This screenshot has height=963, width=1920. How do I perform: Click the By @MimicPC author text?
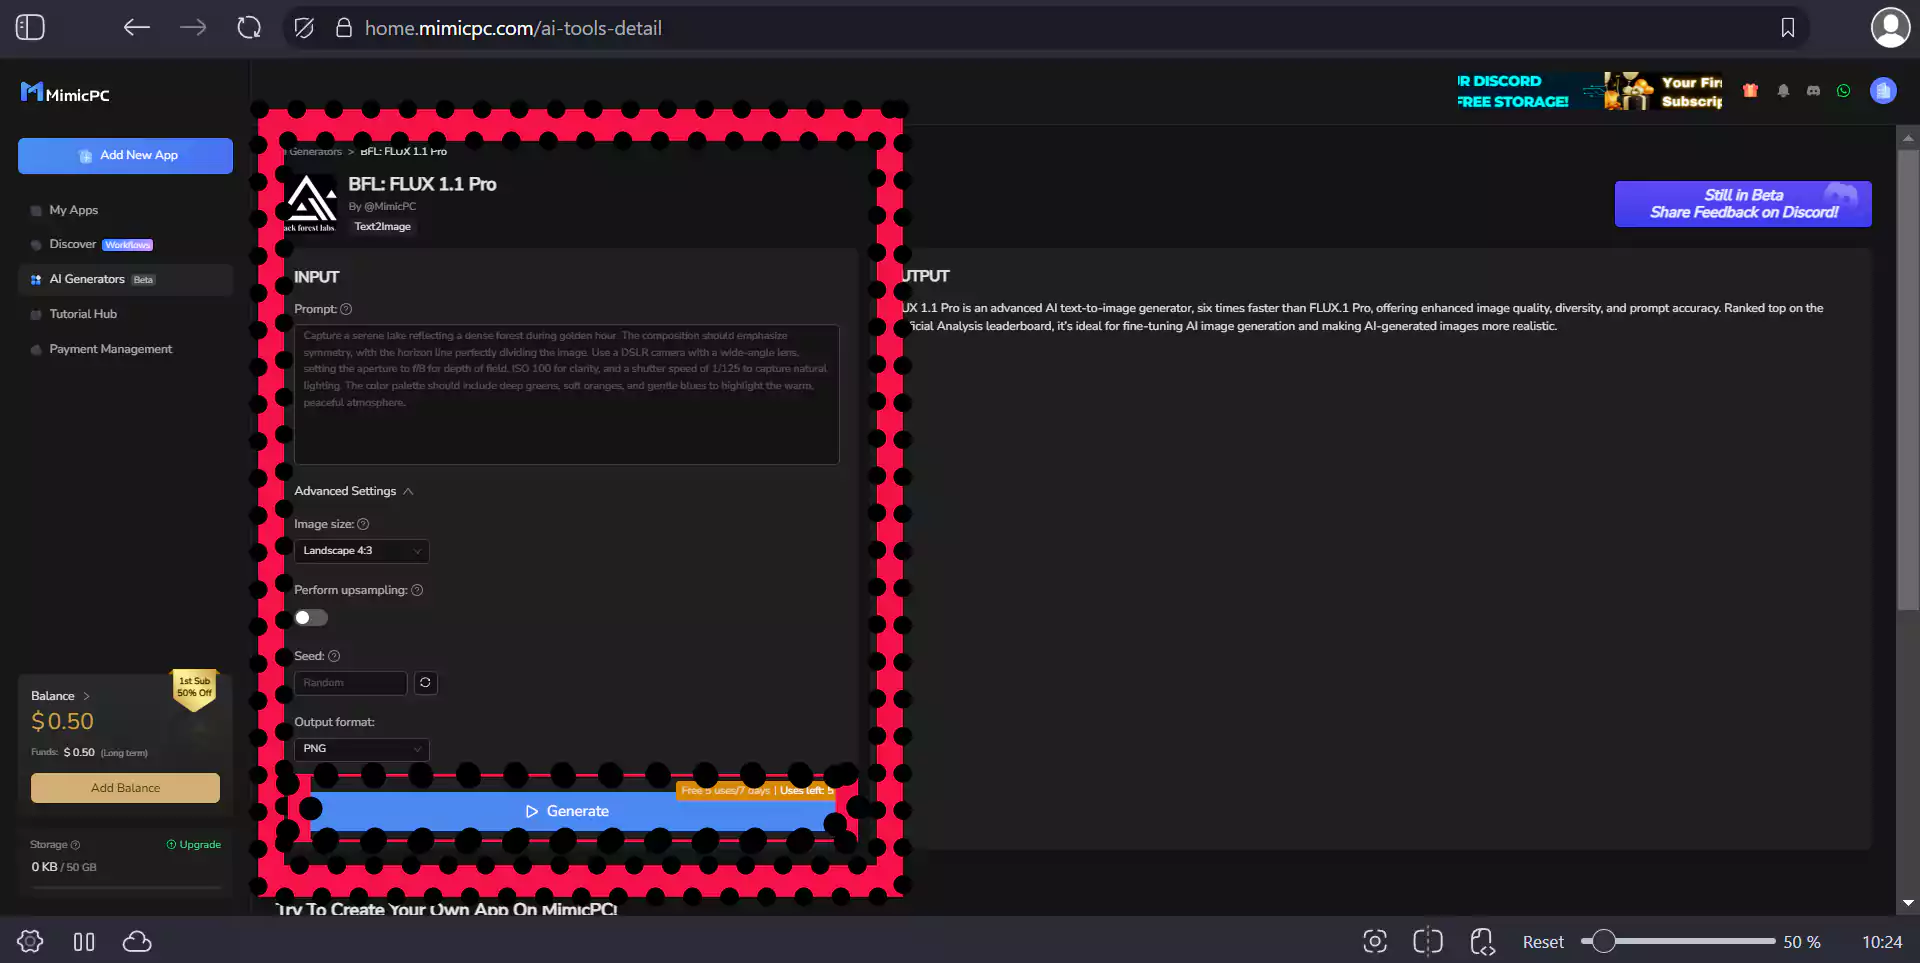(x=382, y=206)
